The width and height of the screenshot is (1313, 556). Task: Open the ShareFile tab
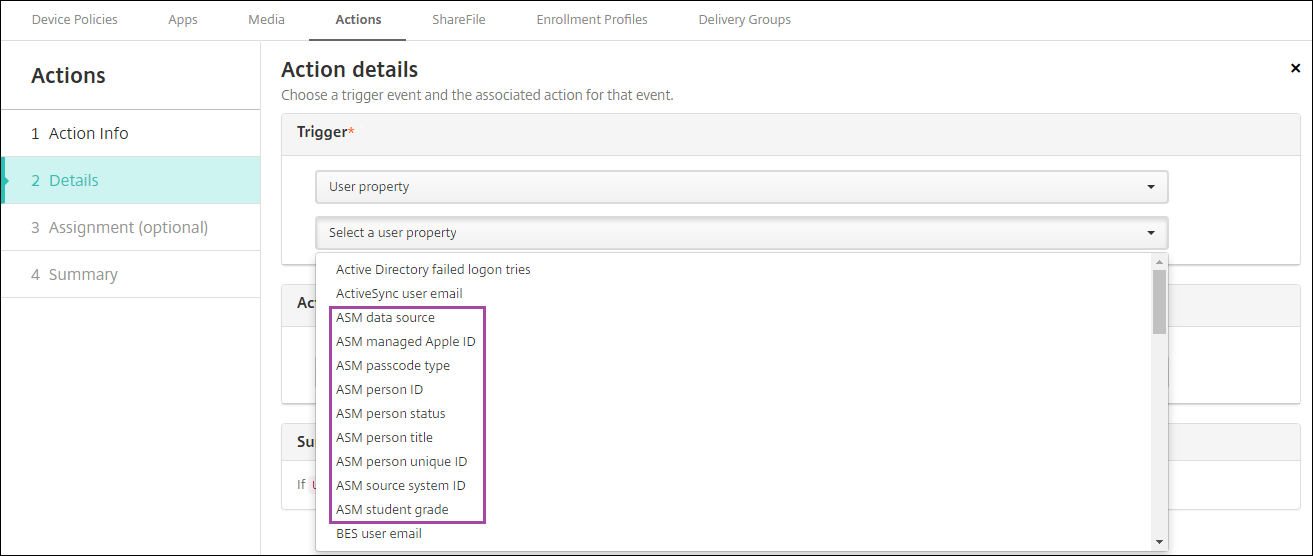459,20
